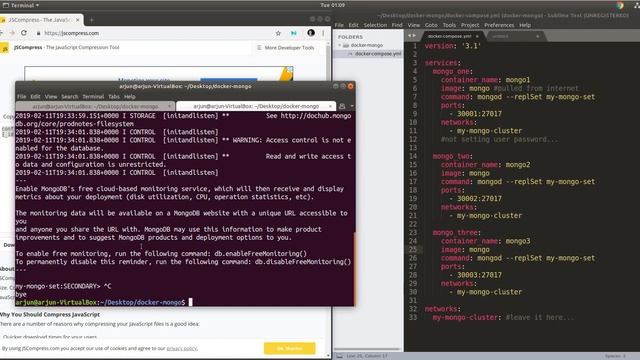Open Sublime Text Goto menu
The image size is (640, 360).
pyautogui.click(x=431, y=25)
